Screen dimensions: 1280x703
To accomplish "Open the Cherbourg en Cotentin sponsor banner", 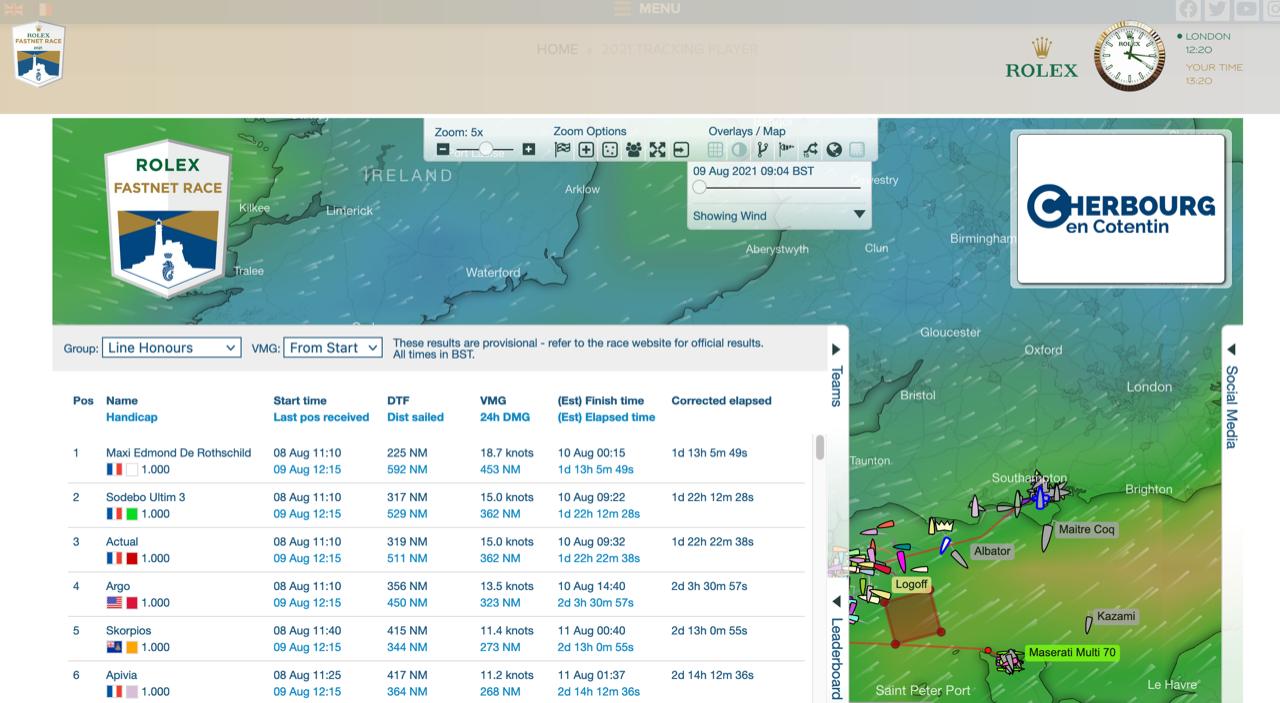I will coord(1121,209).
